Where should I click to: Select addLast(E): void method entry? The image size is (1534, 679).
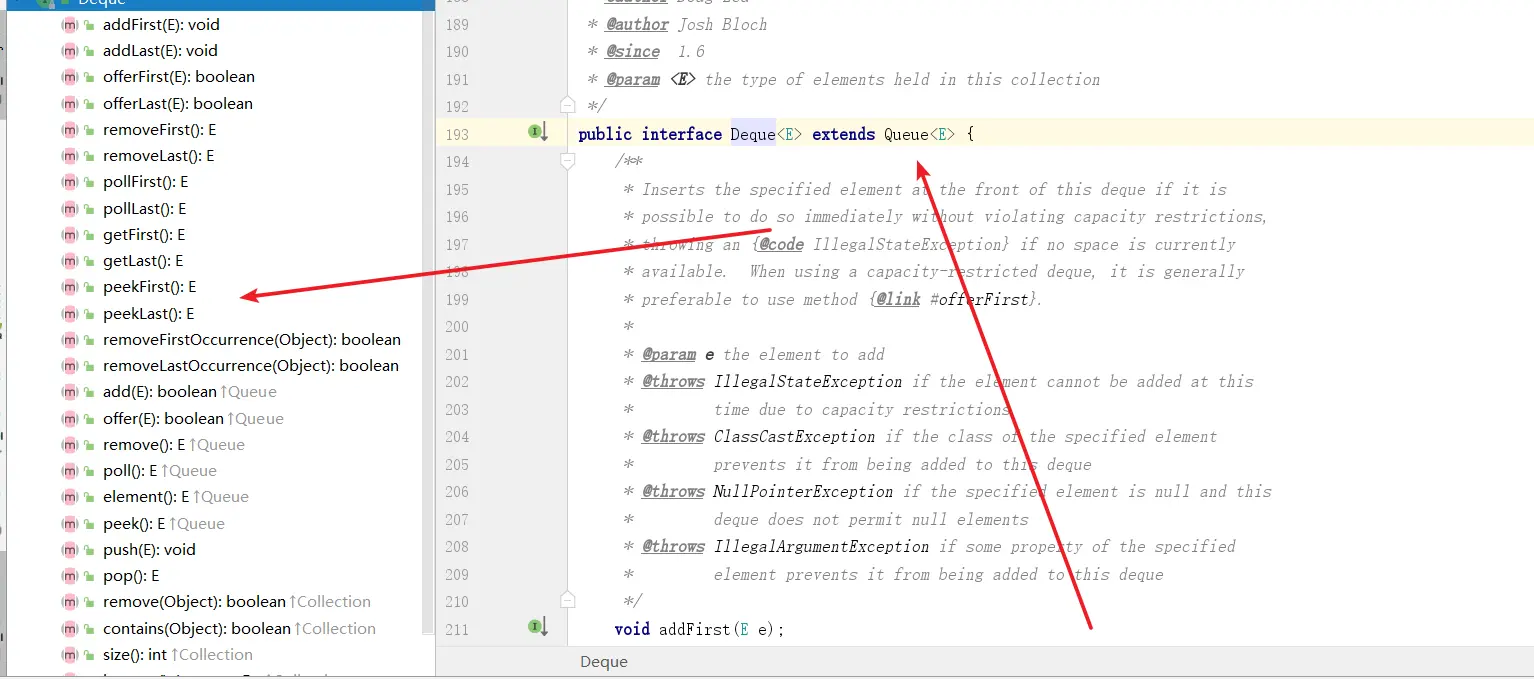pyautogui.click(x=160, y=50)
